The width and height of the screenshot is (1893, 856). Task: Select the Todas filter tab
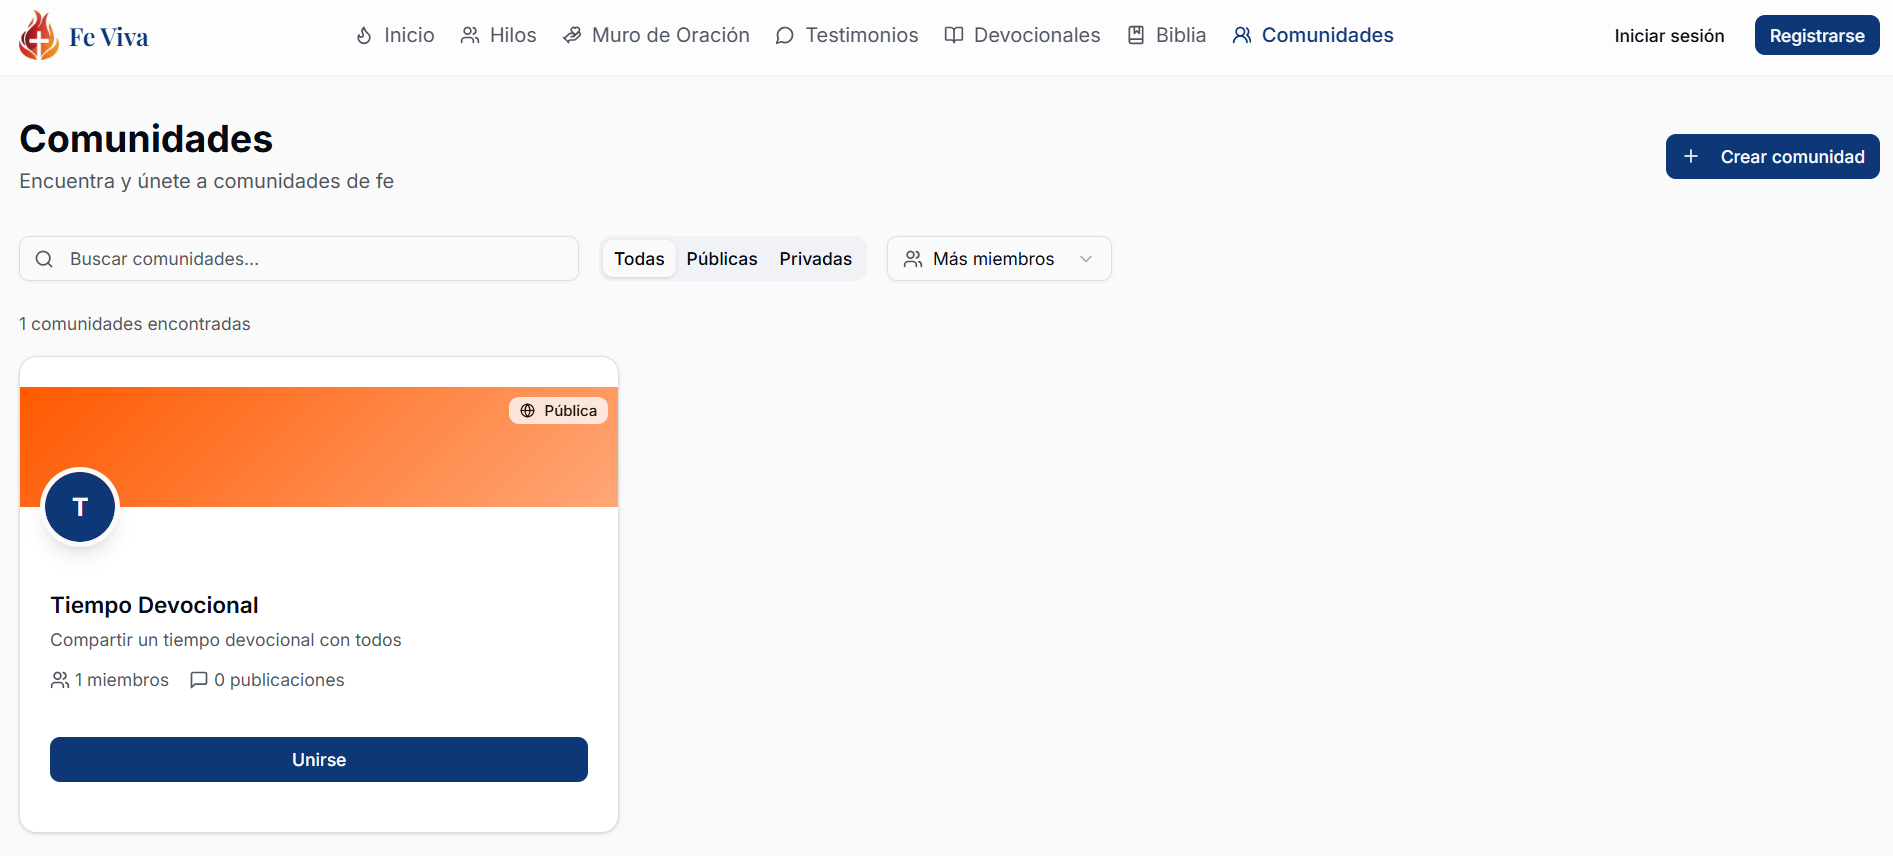[639, 259]
